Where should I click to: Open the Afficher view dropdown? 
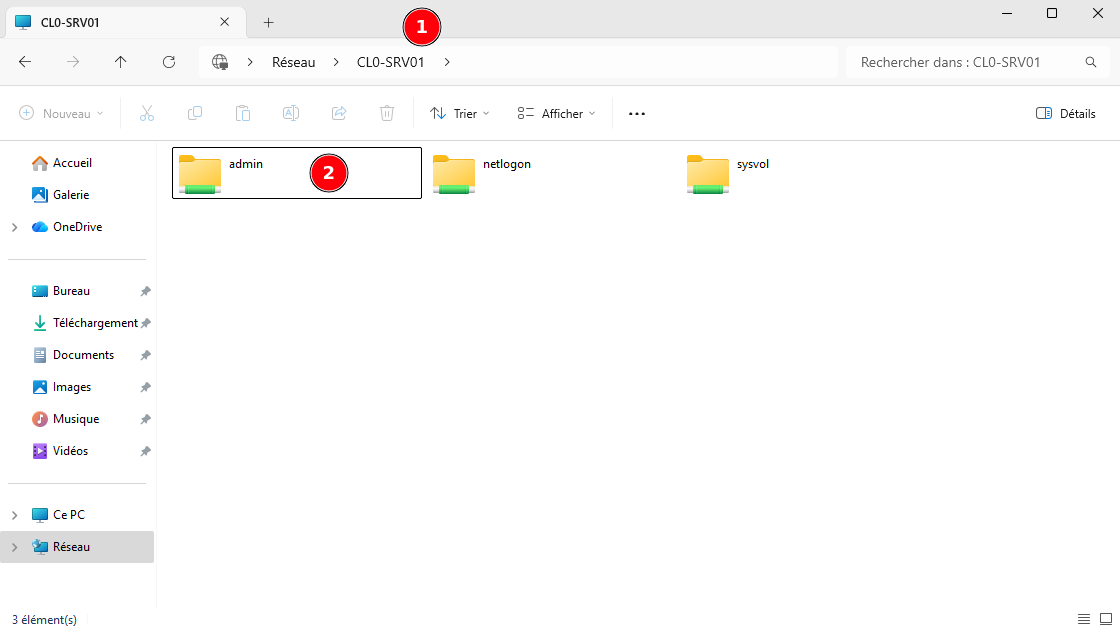(x=556, y=114)
